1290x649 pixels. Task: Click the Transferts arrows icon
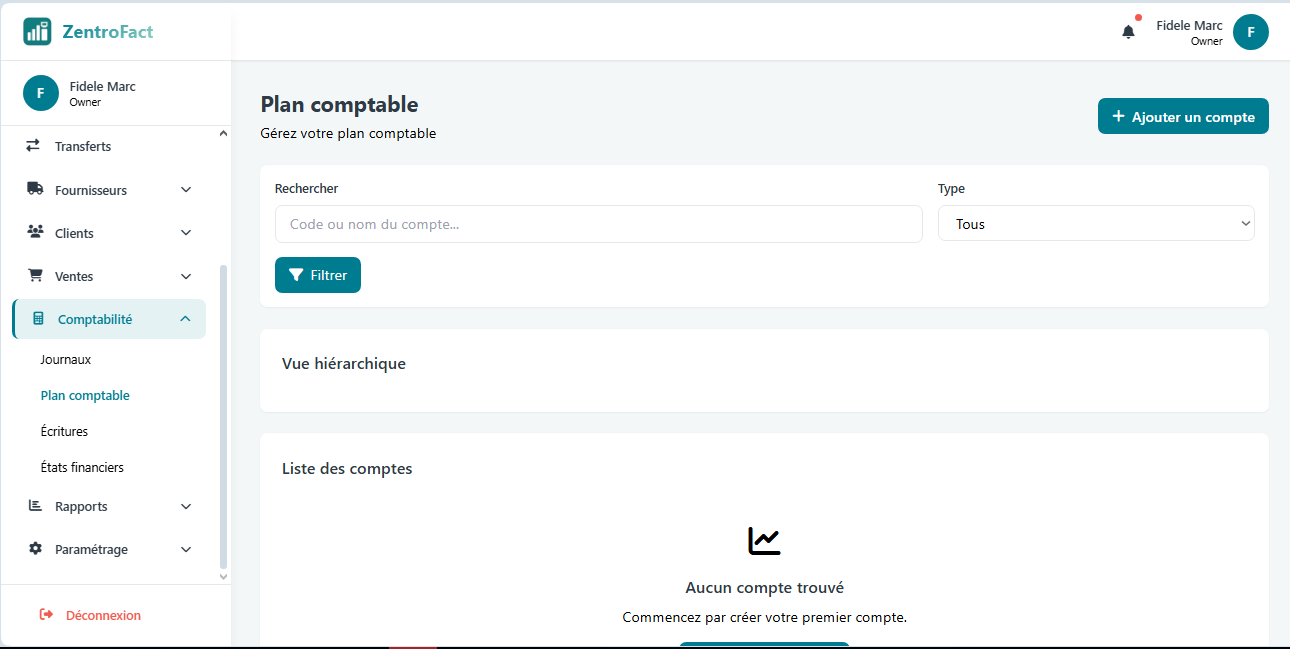coord(33,146)
